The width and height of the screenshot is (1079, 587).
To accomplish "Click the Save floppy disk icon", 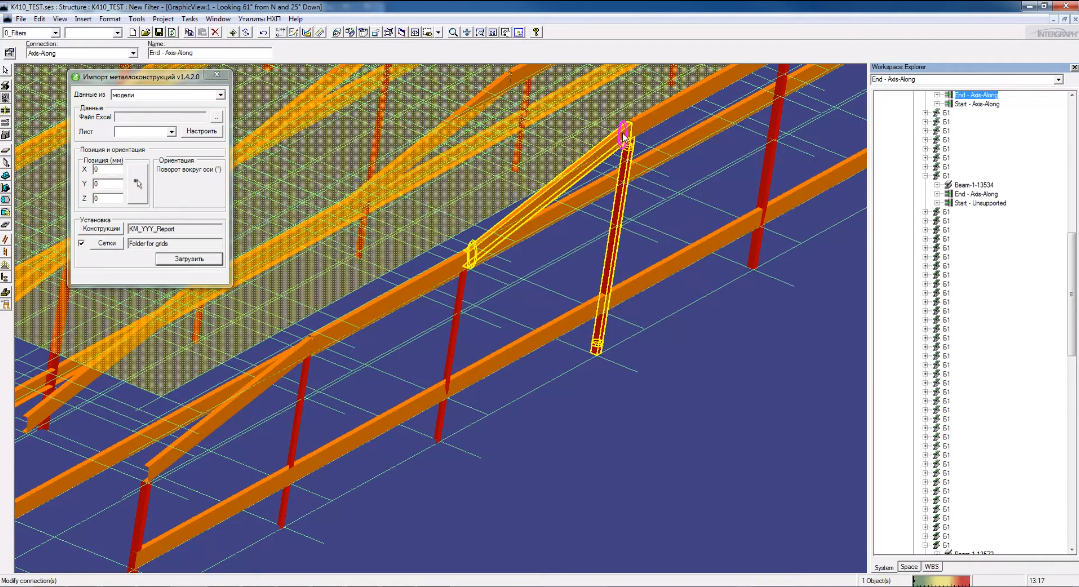I will click(159, 32).
